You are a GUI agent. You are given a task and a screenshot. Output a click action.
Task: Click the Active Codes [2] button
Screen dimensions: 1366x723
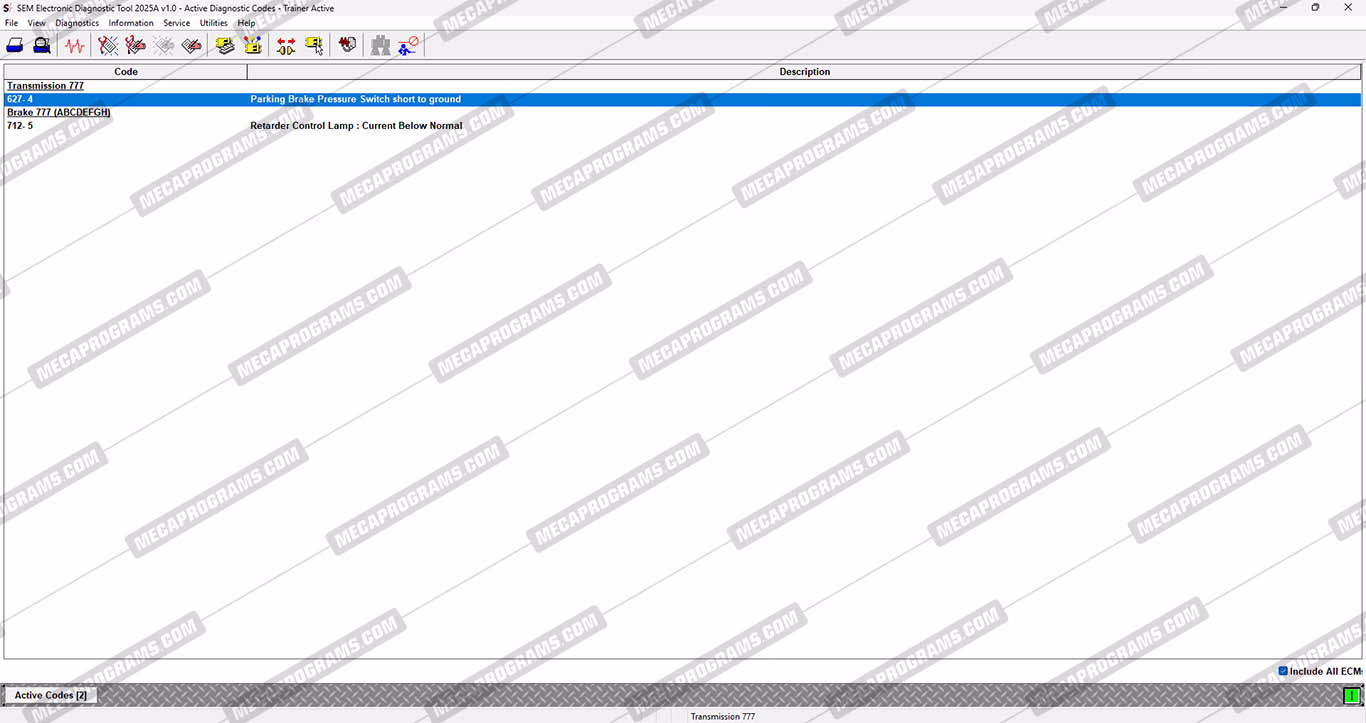(x=51, y=695)
